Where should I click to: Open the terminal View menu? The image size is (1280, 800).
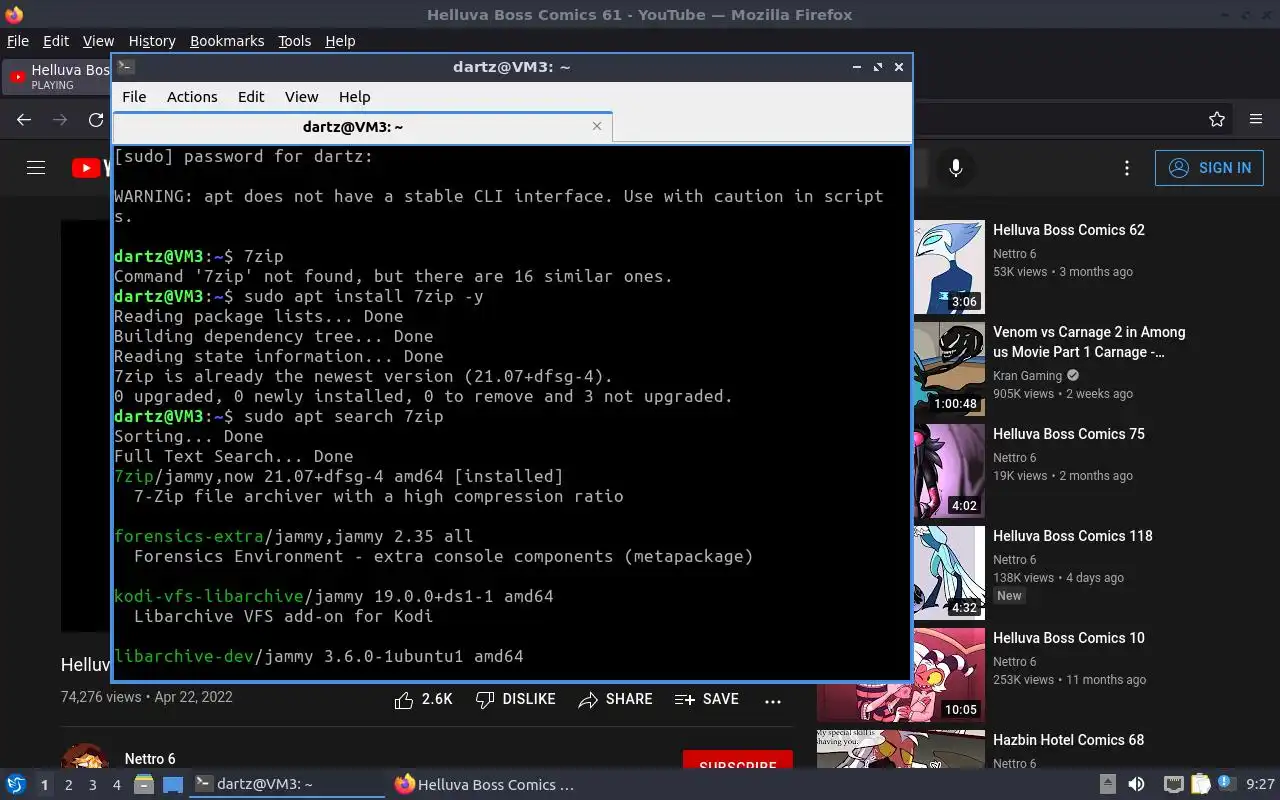pos(301,97)
